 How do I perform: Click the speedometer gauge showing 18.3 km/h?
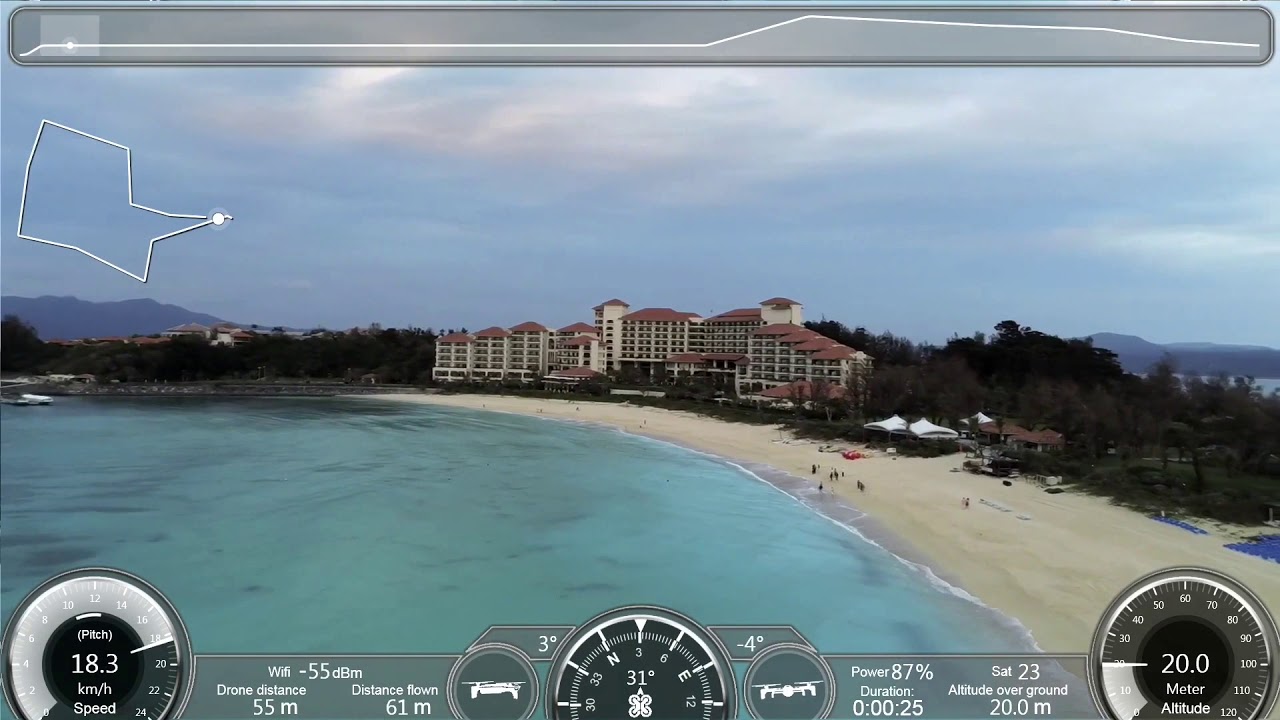pyautogui.click(x=95, y=645)
